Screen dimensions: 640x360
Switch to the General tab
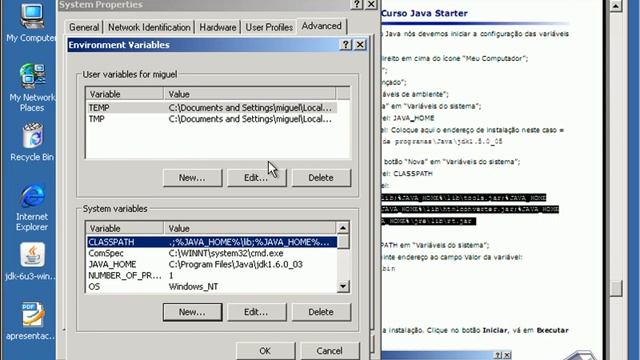[x=84, y=27]
